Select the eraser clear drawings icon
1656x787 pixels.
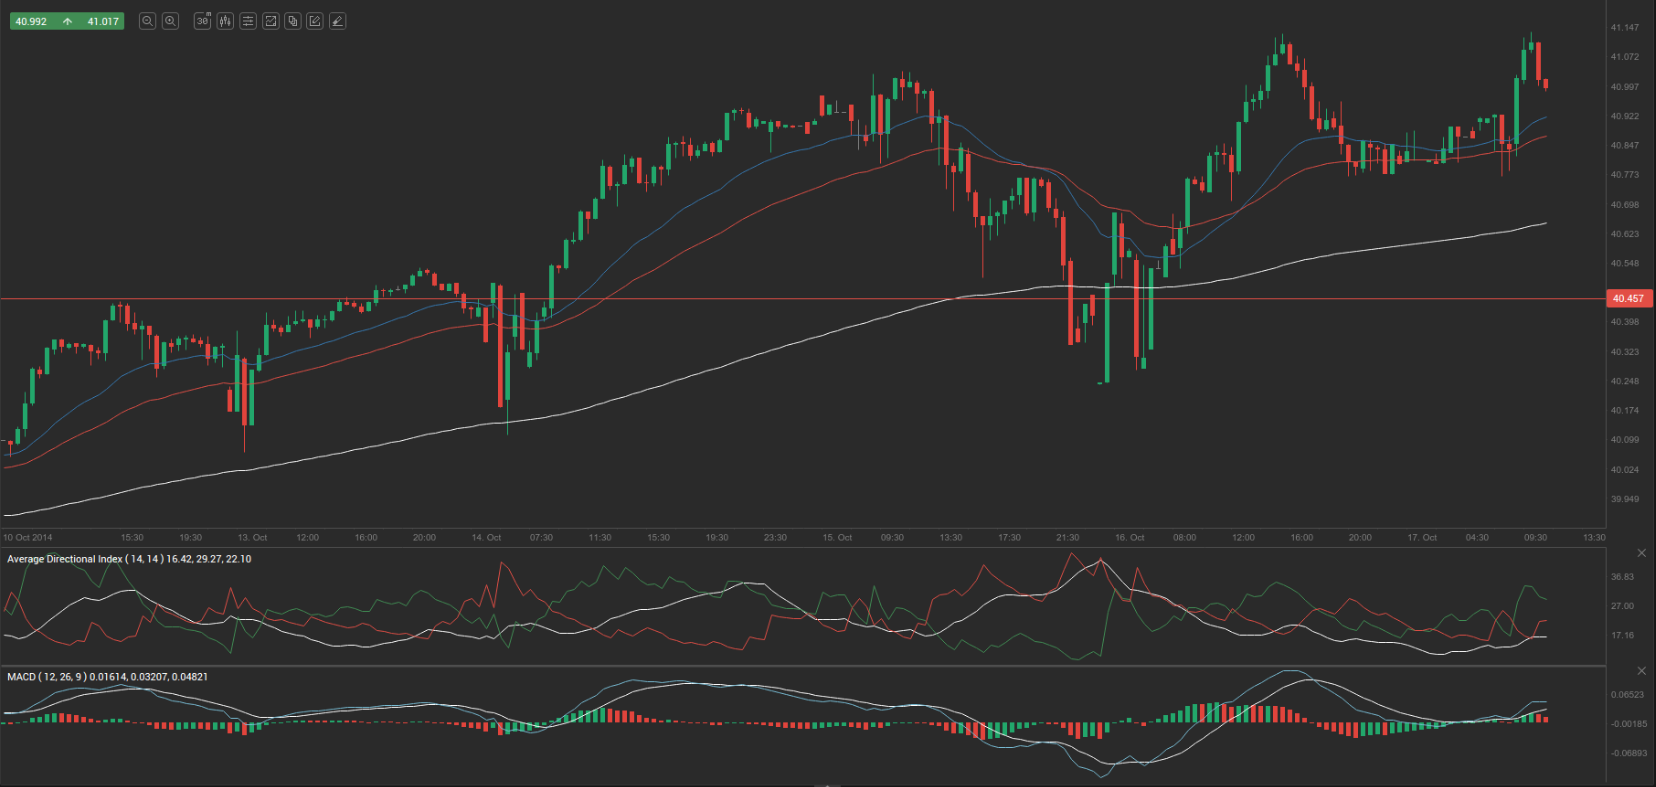[338, 21]
